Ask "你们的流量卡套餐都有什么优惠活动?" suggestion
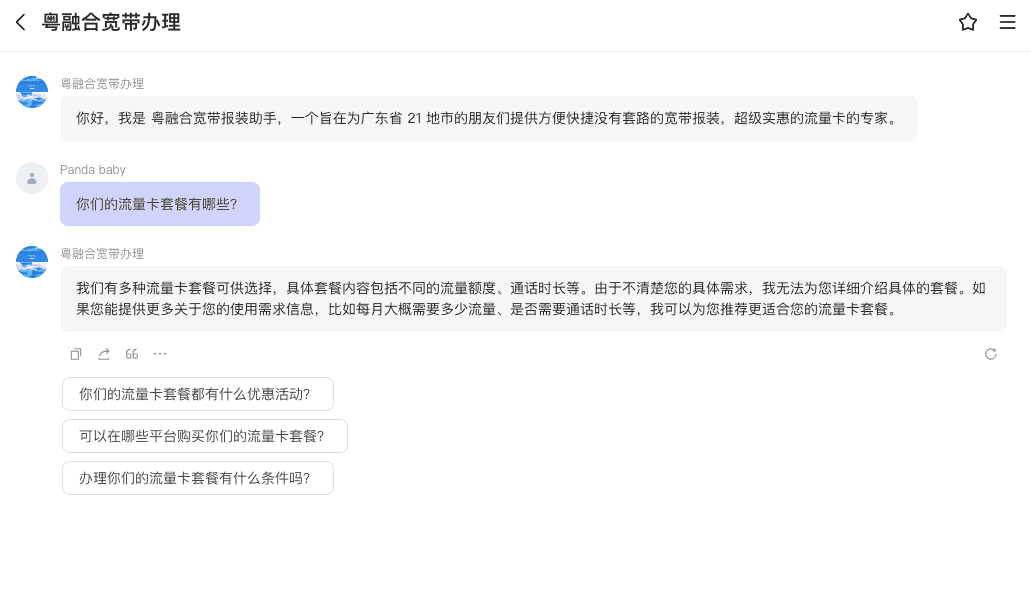This screenshot has width=1031, height=593. click(197, 394)
